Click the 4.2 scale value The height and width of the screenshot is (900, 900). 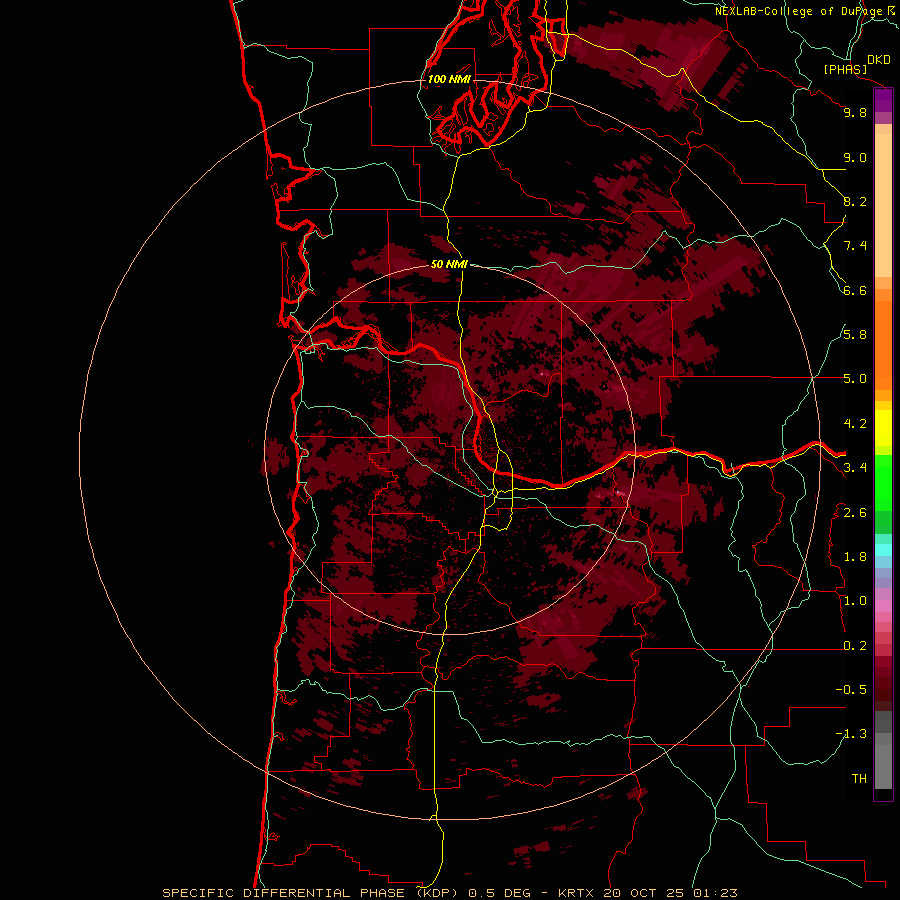coord(855,424)
